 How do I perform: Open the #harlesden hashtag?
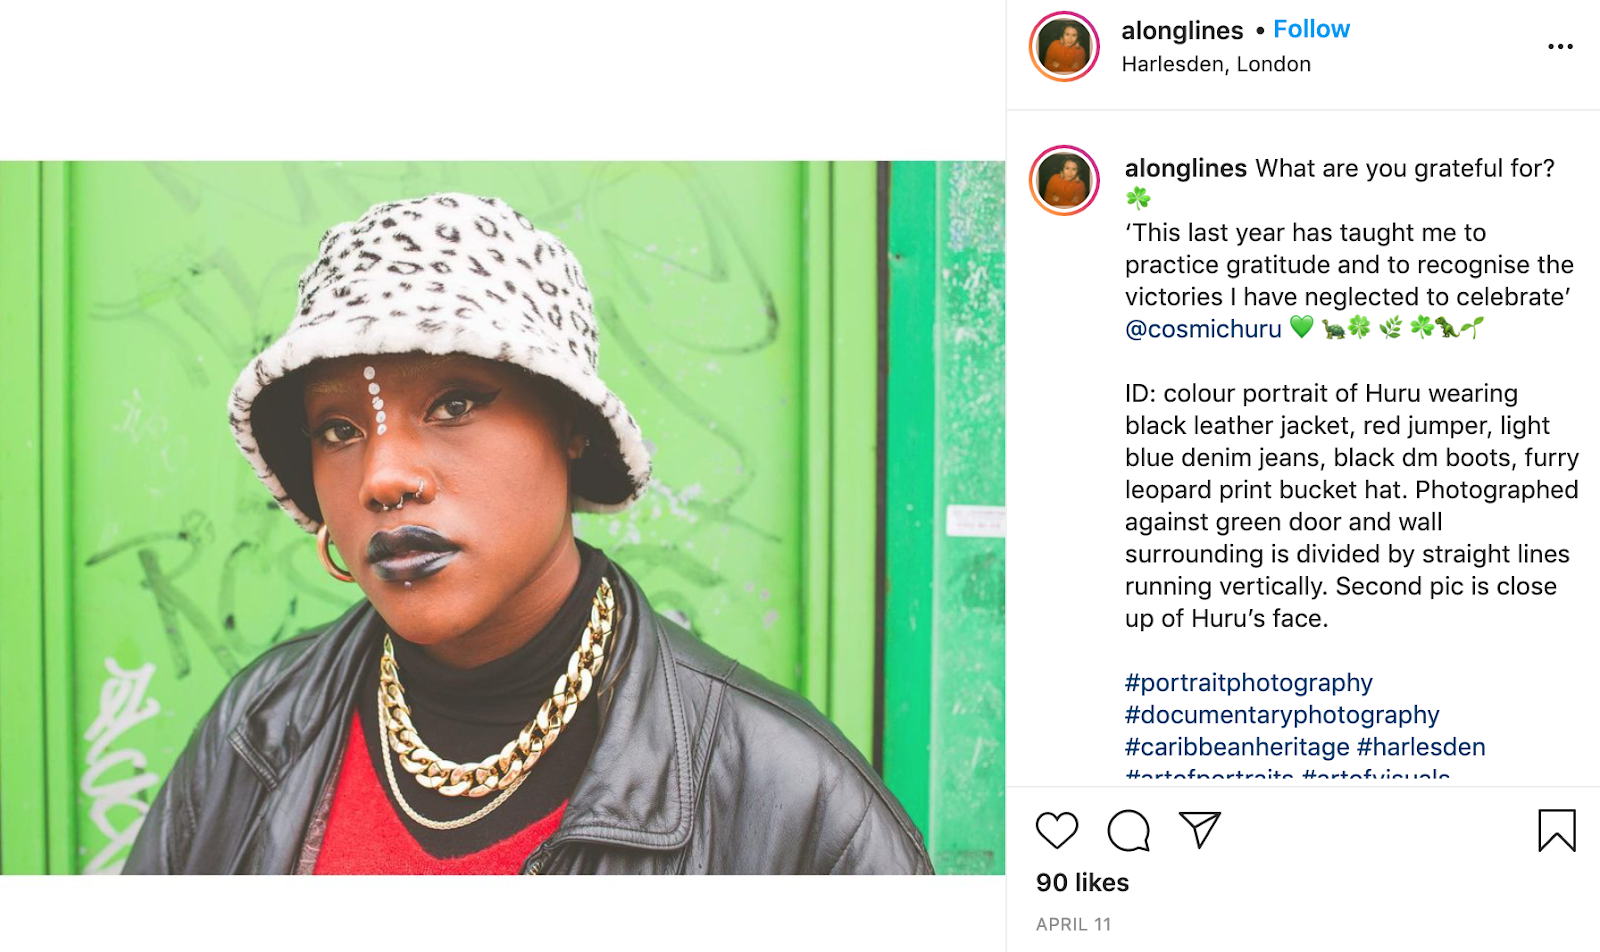1421,747
